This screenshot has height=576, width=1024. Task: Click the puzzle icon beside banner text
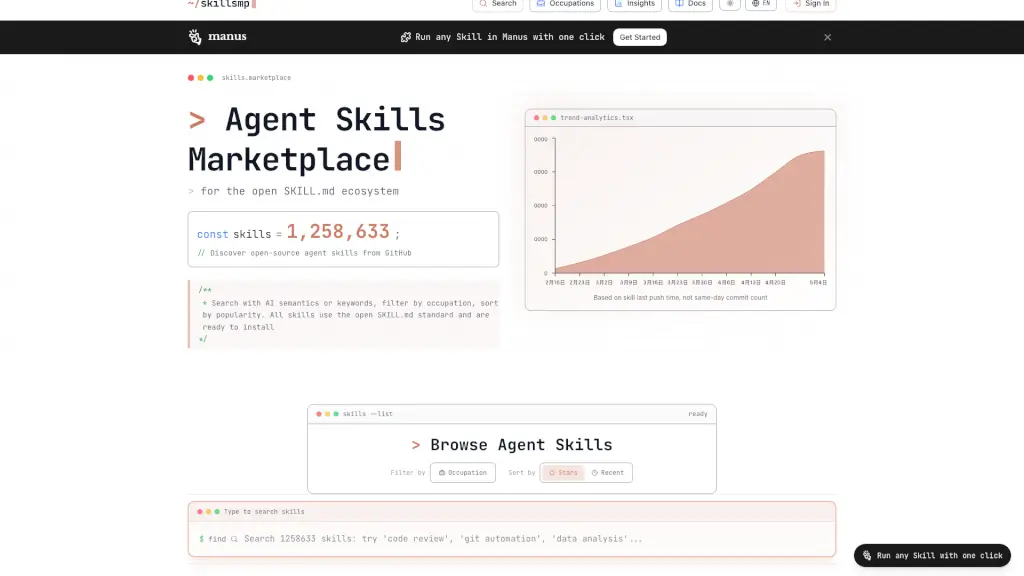coord(406,37)
